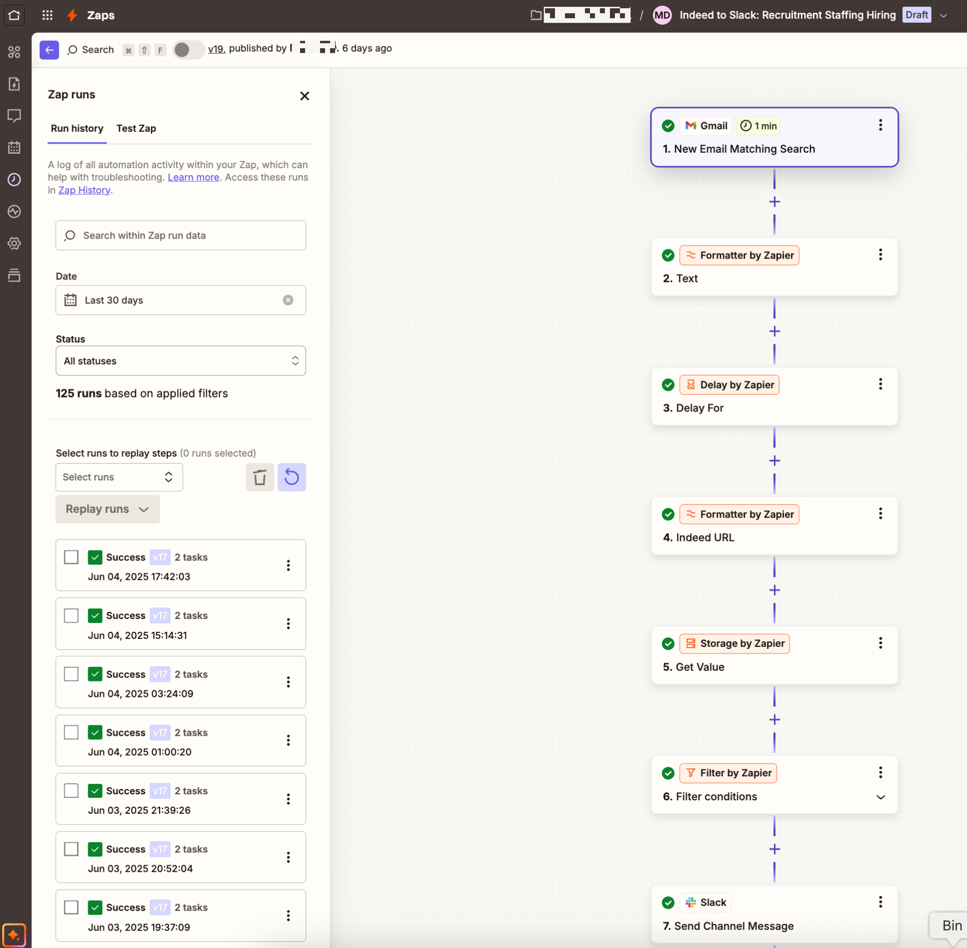
Task: Open options menu on Delay For step 3
Action: pos(880,384)
